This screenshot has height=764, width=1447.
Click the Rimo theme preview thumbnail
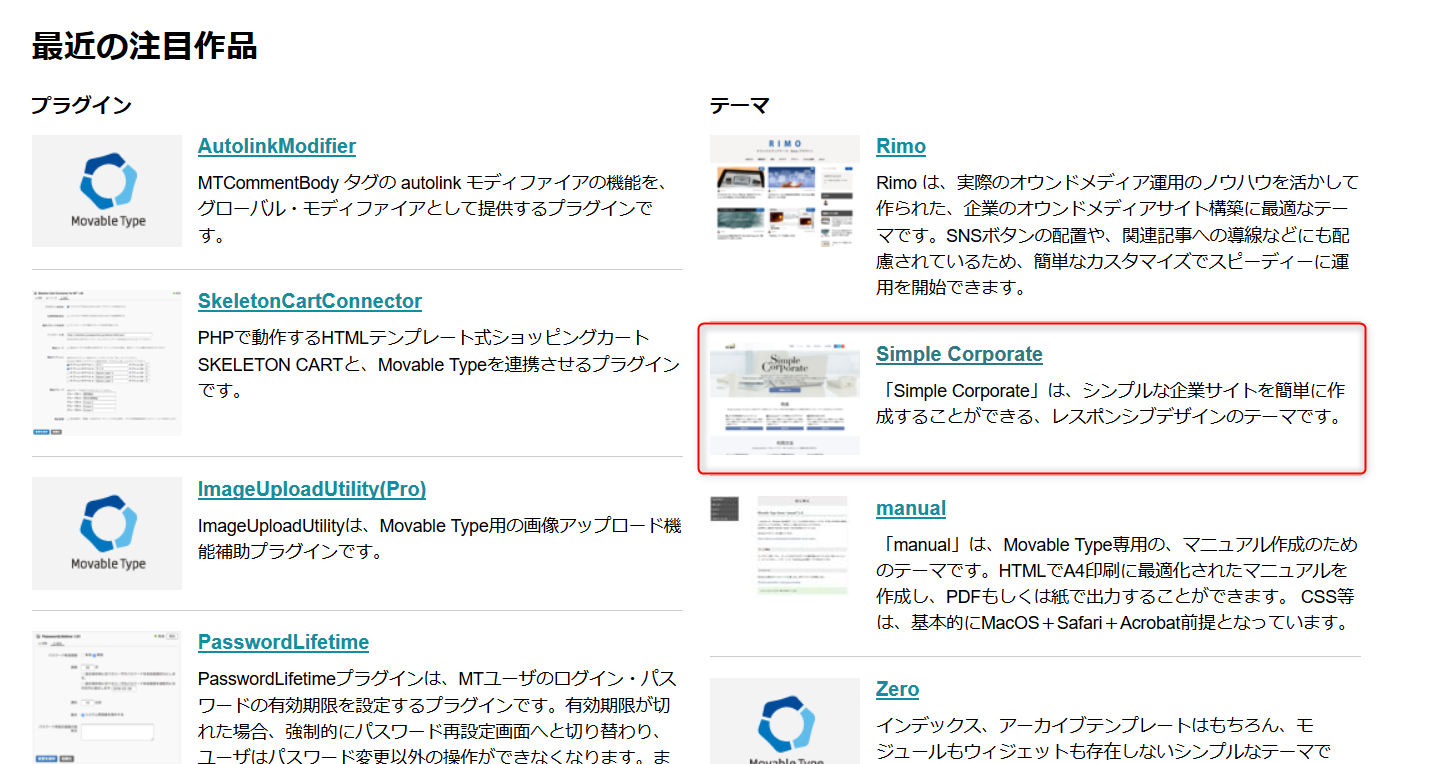pyautogui.click(x=785, y=191)
